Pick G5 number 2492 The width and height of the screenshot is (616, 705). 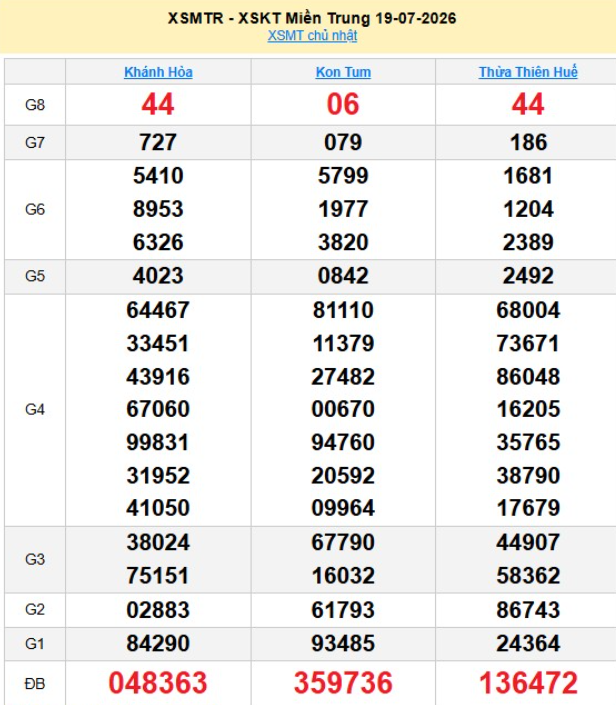click(x=528, y=276)
